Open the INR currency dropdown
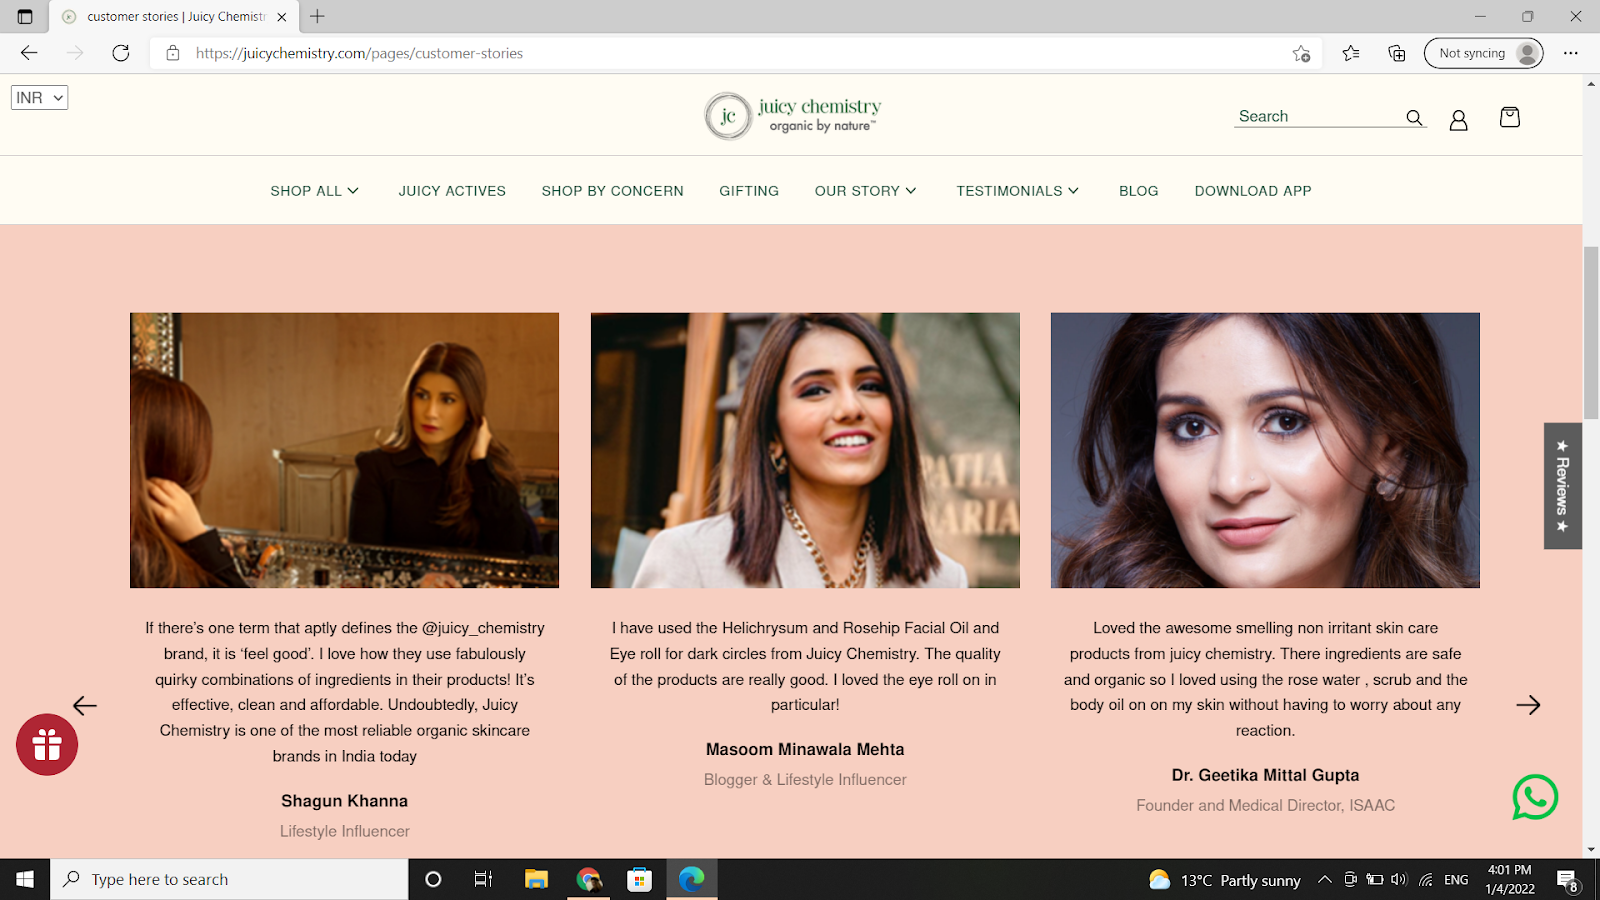This screenshot has height=900, width=1600. [x=39, y=97]
